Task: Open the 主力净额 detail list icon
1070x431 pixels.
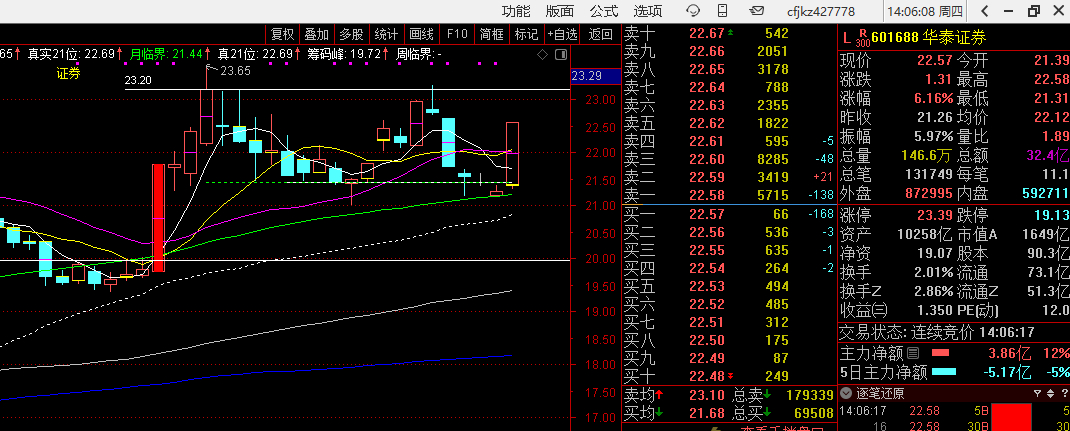Action: click(x=913, y=353)
